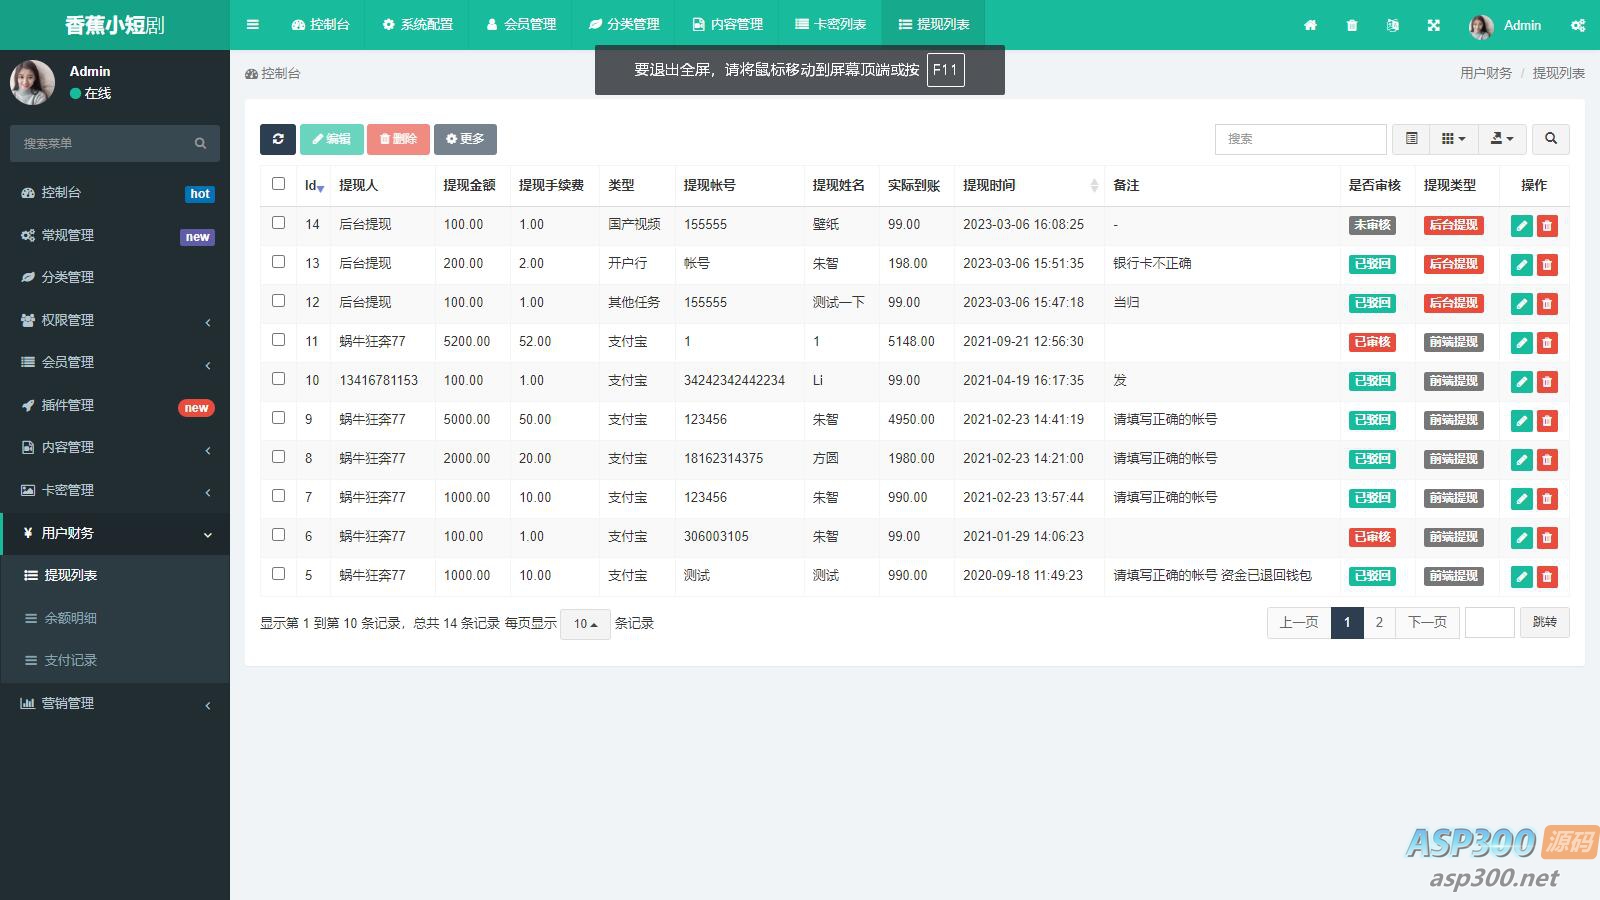Open the columns grid dropdown

tap(1453, 139)
